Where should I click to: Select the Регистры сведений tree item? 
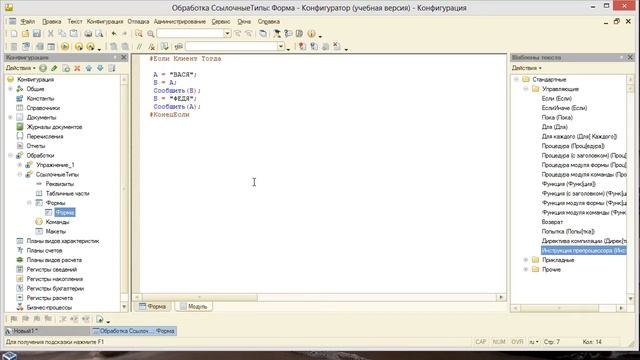[x=52, y=269]
